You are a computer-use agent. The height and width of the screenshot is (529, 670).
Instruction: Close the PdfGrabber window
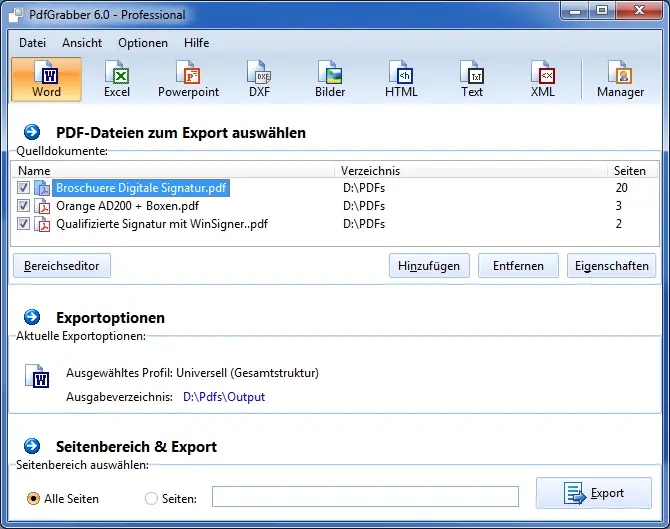coord(639,11)
